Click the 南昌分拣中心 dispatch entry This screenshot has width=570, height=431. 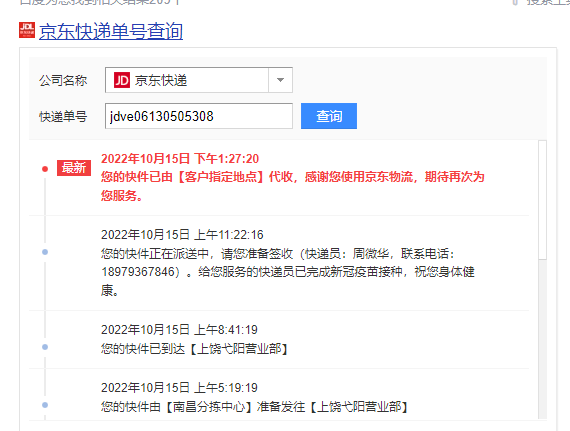[x=254, y=407]
